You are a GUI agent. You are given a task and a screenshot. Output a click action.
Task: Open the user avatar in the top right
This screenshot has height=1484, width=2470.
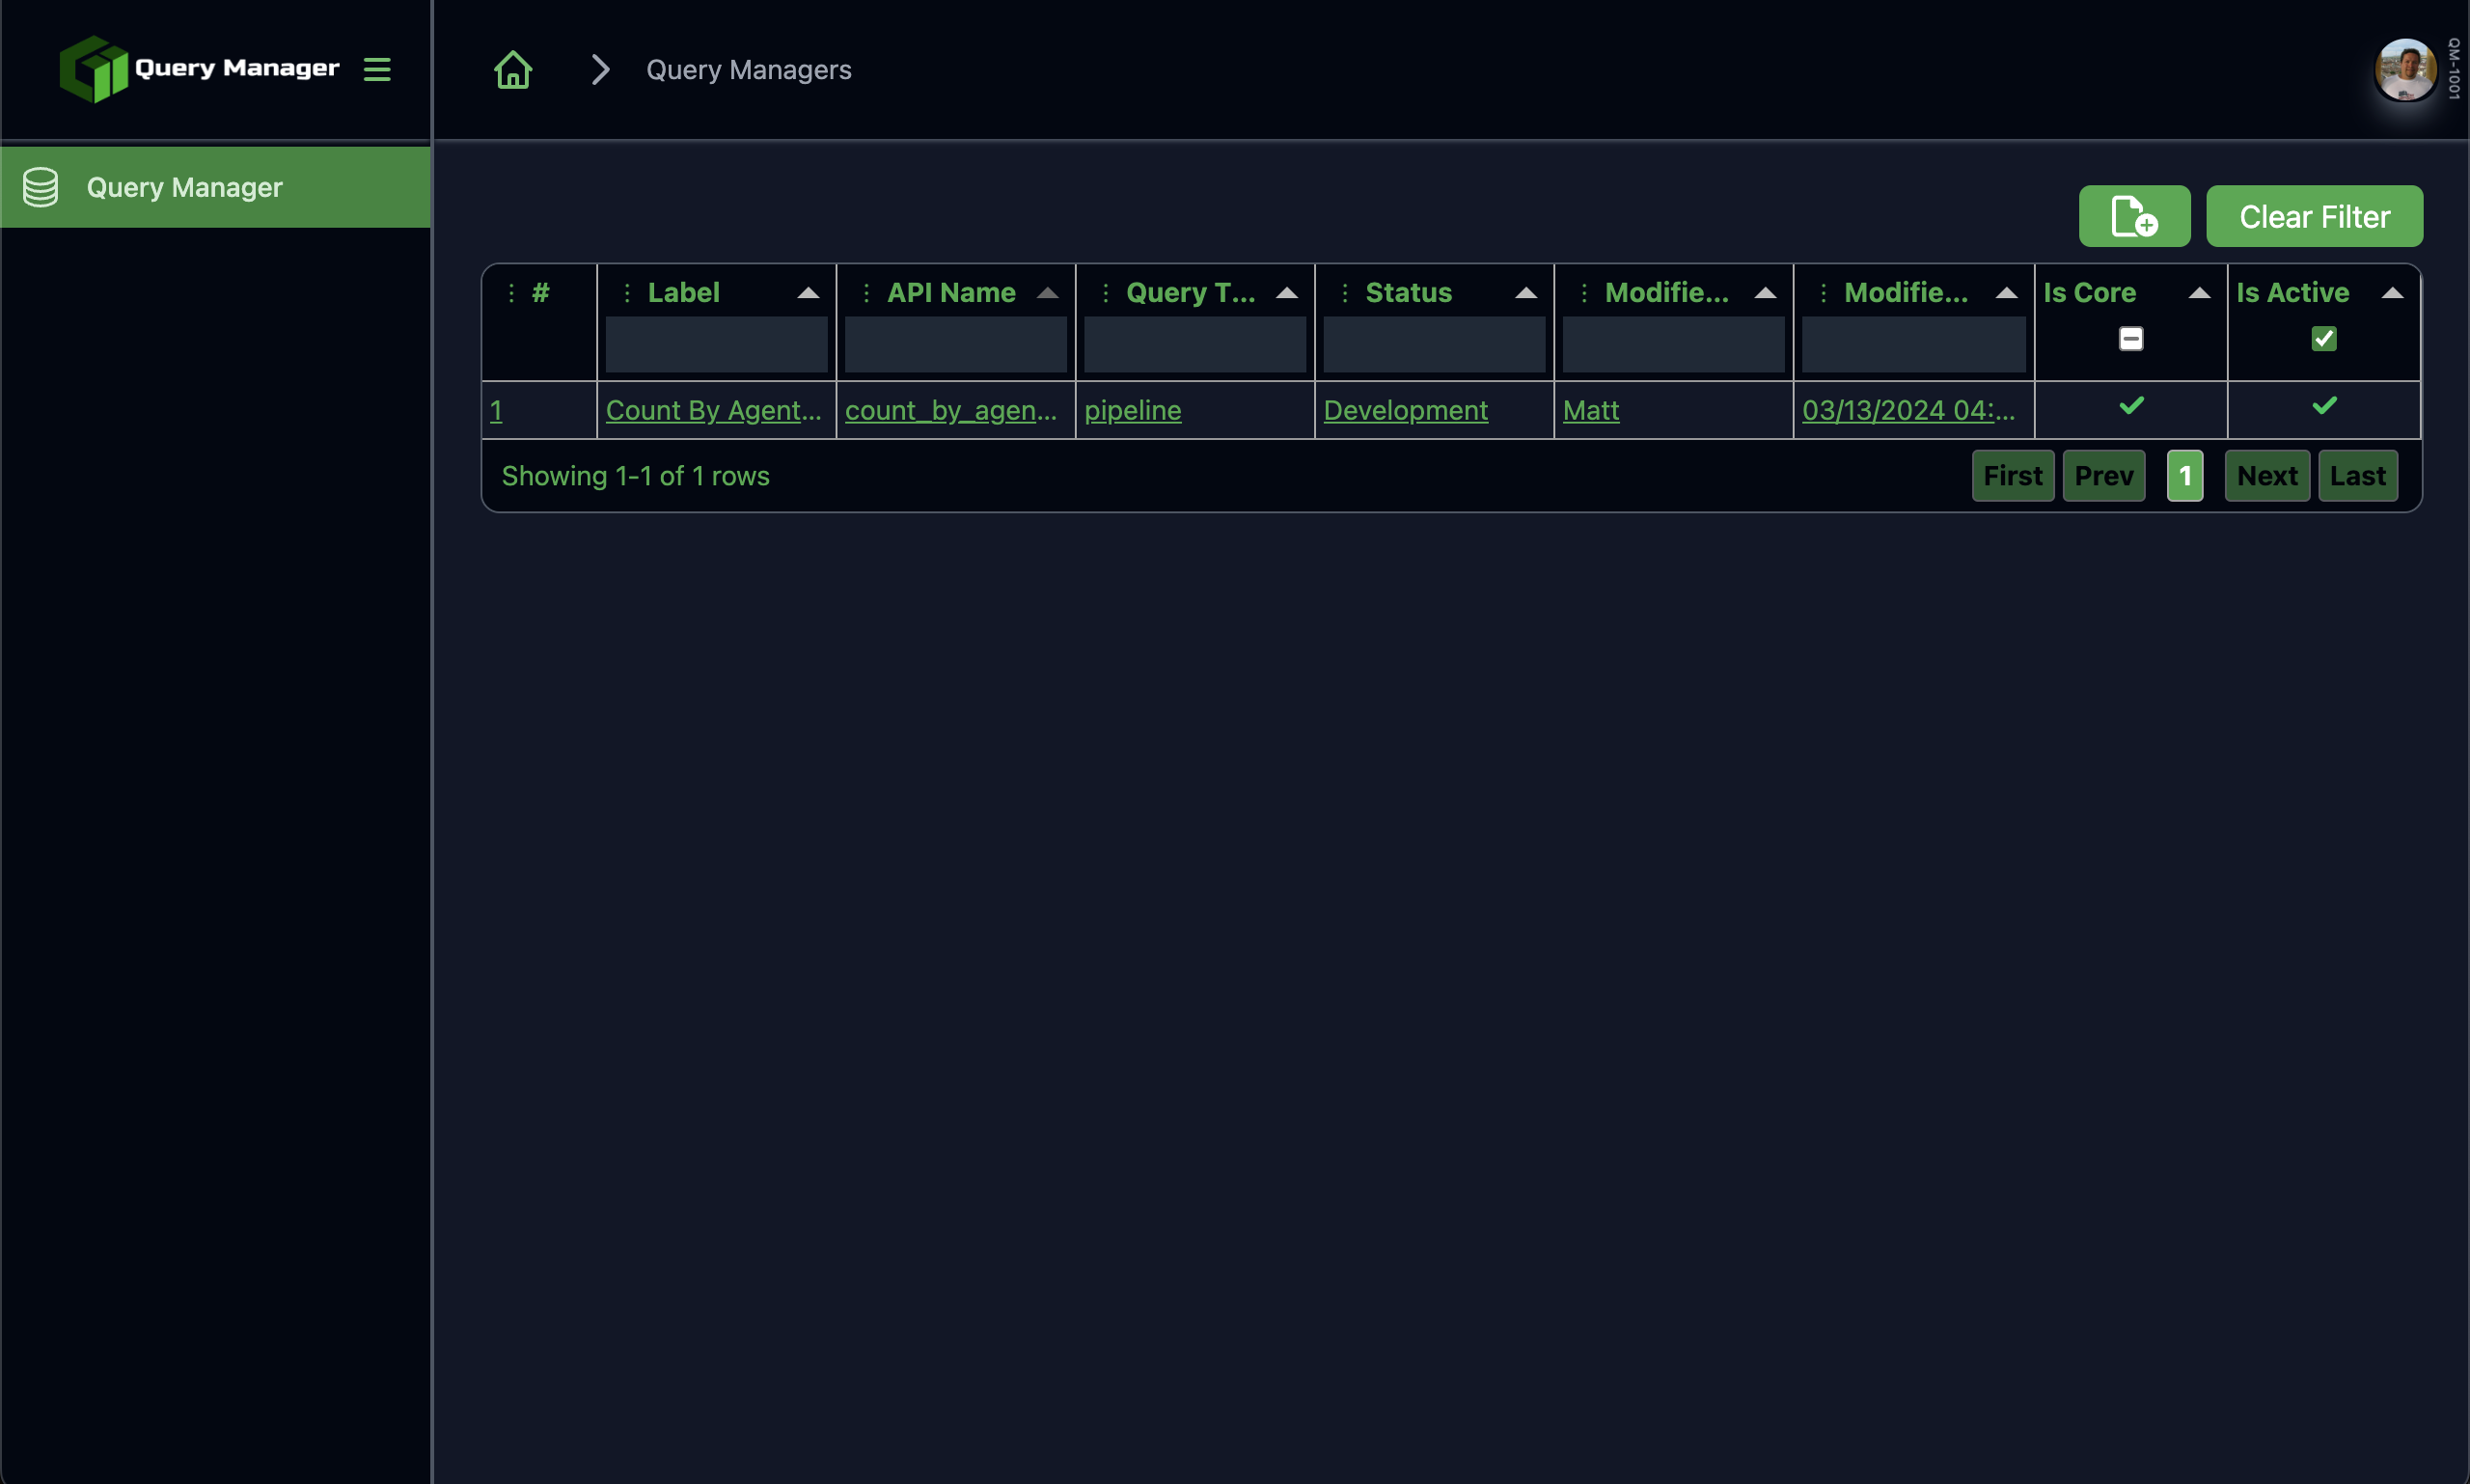pyautogui.click(x=2404, y=69)
